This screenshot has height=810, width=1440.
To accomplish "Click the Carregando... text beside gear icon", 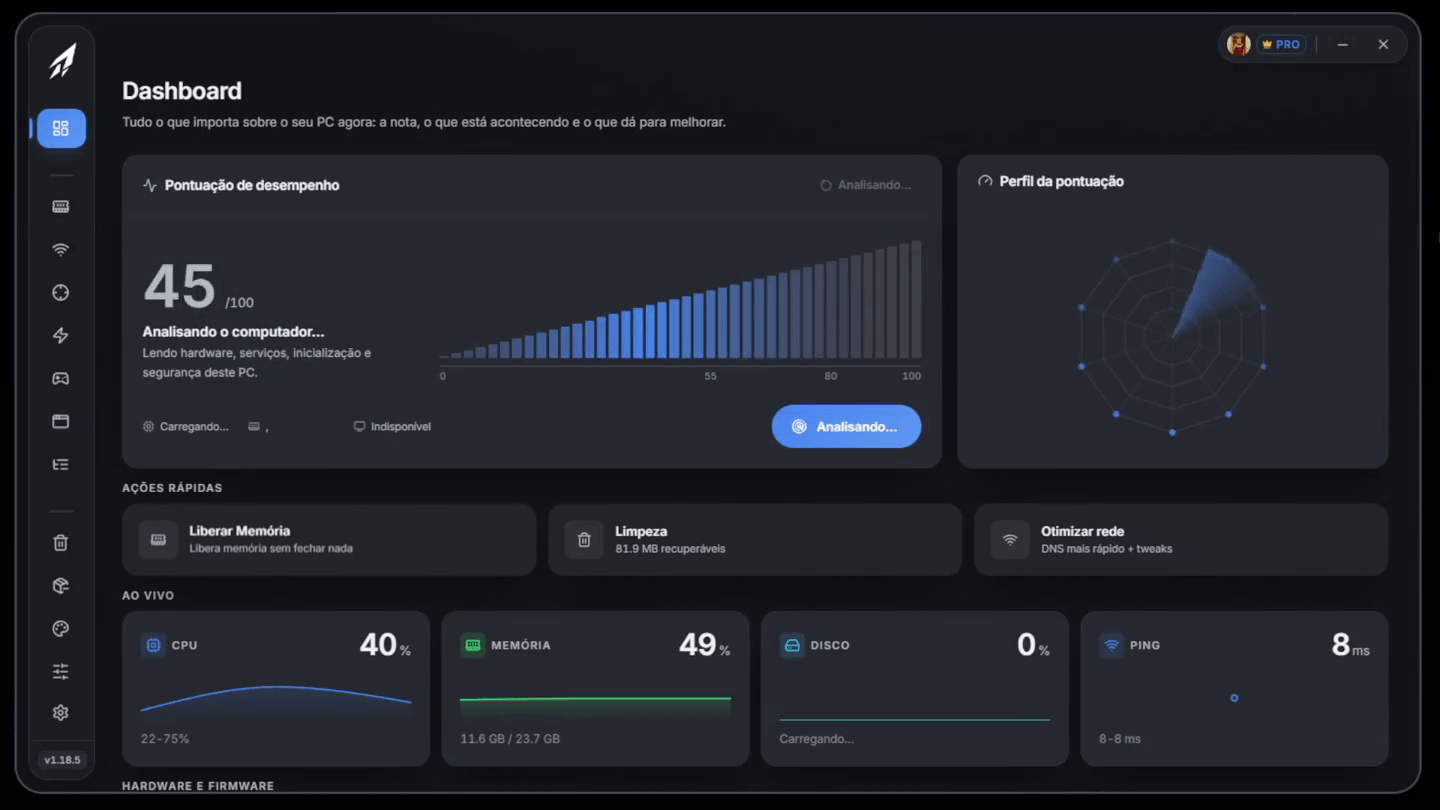I will coord(194,427).
